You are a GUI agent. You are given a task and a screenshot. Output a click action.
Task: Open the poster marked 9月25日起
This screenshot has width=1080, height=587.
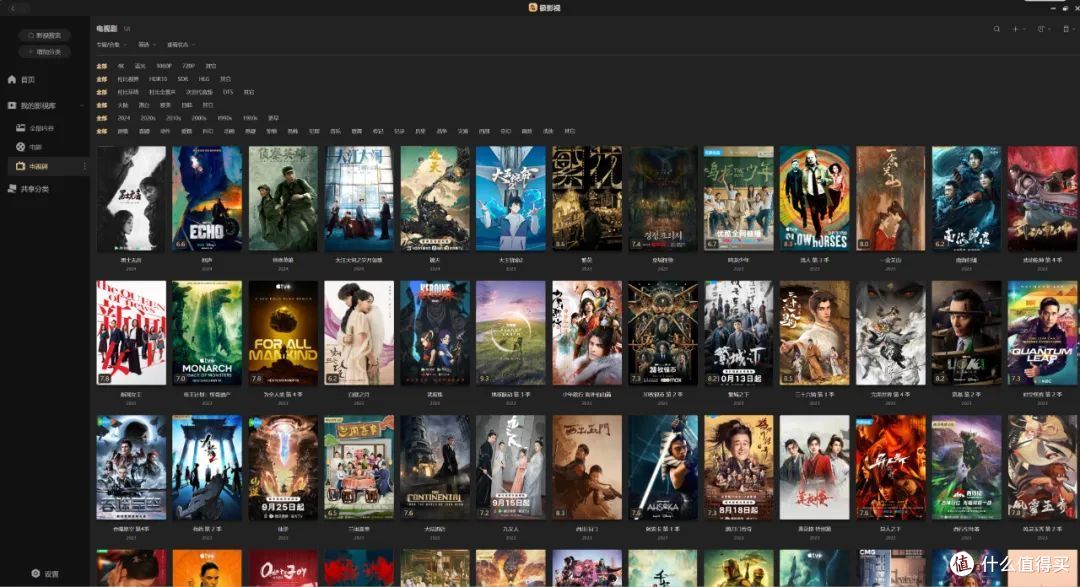click(x=283, y=467)
